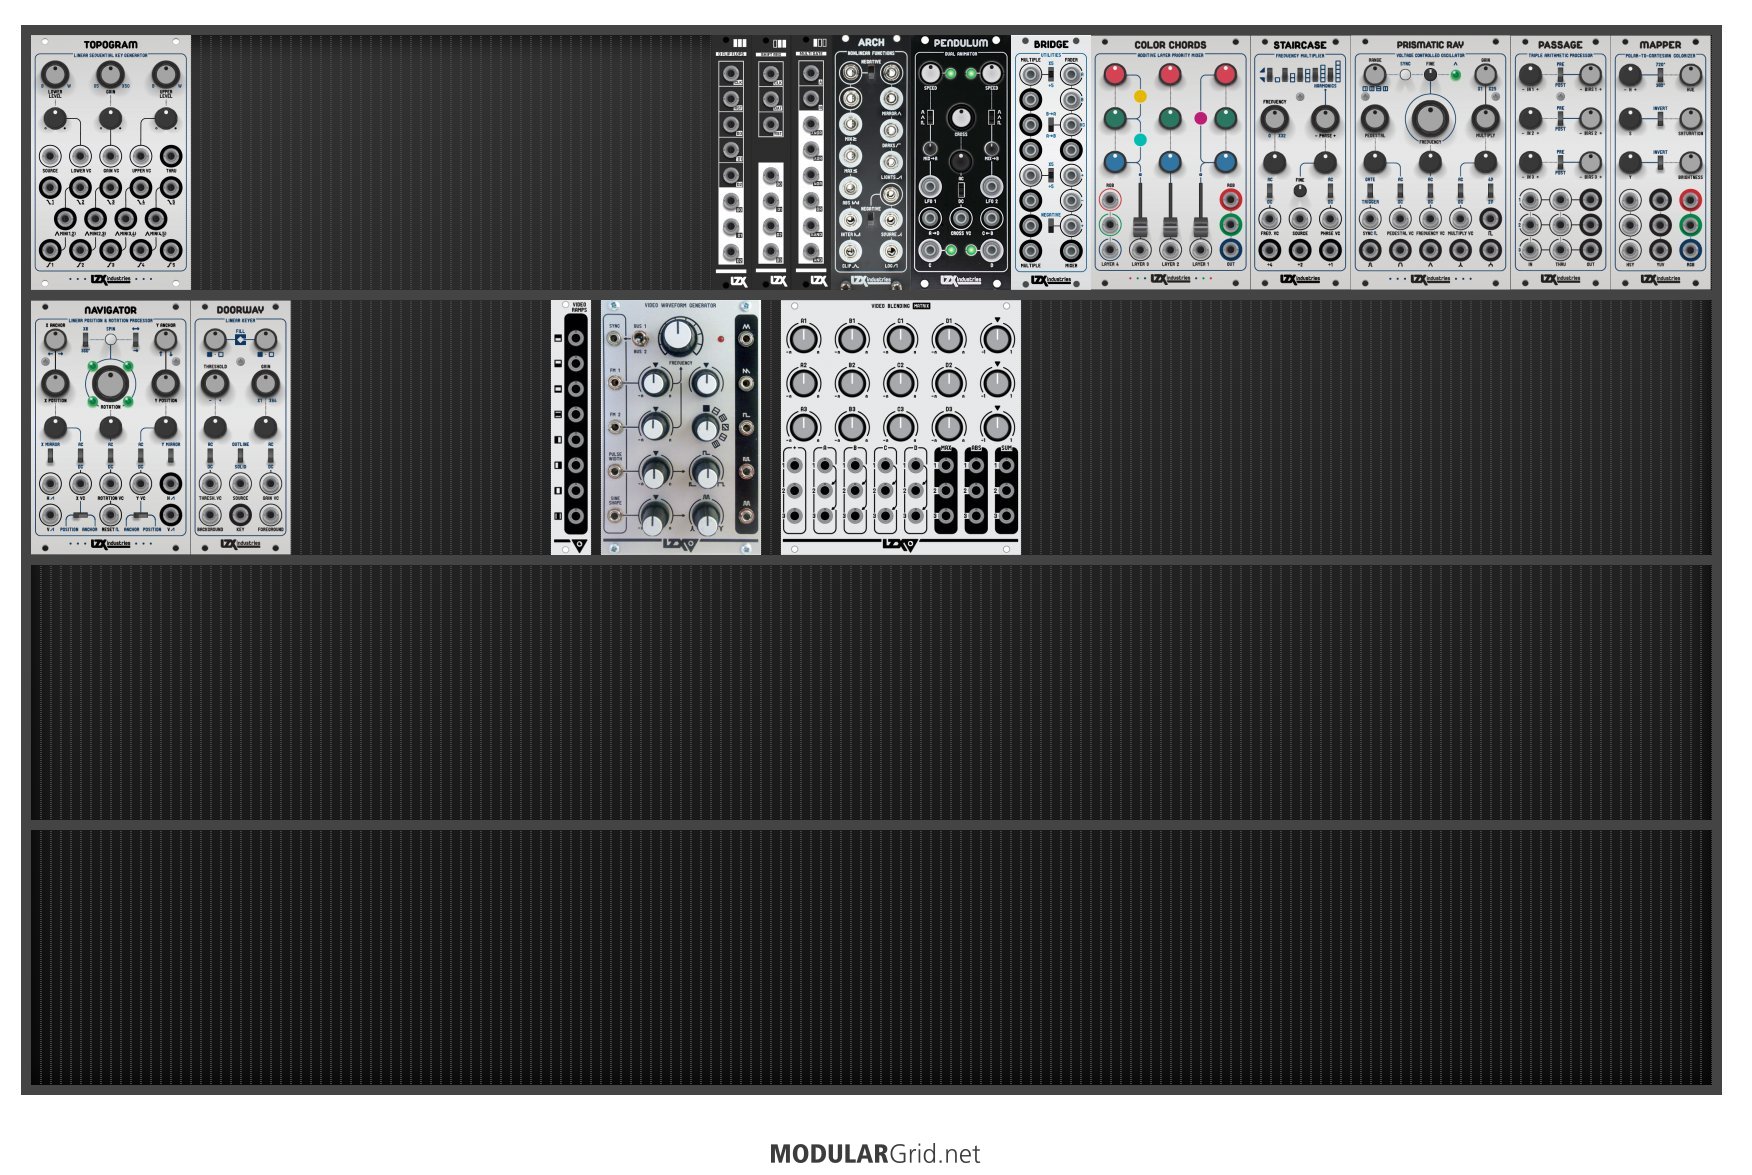Click the PRISMATIC RAY module title
Image resolution: width=1752 pixels, height=1175 pixels.
coord(1430,45)
